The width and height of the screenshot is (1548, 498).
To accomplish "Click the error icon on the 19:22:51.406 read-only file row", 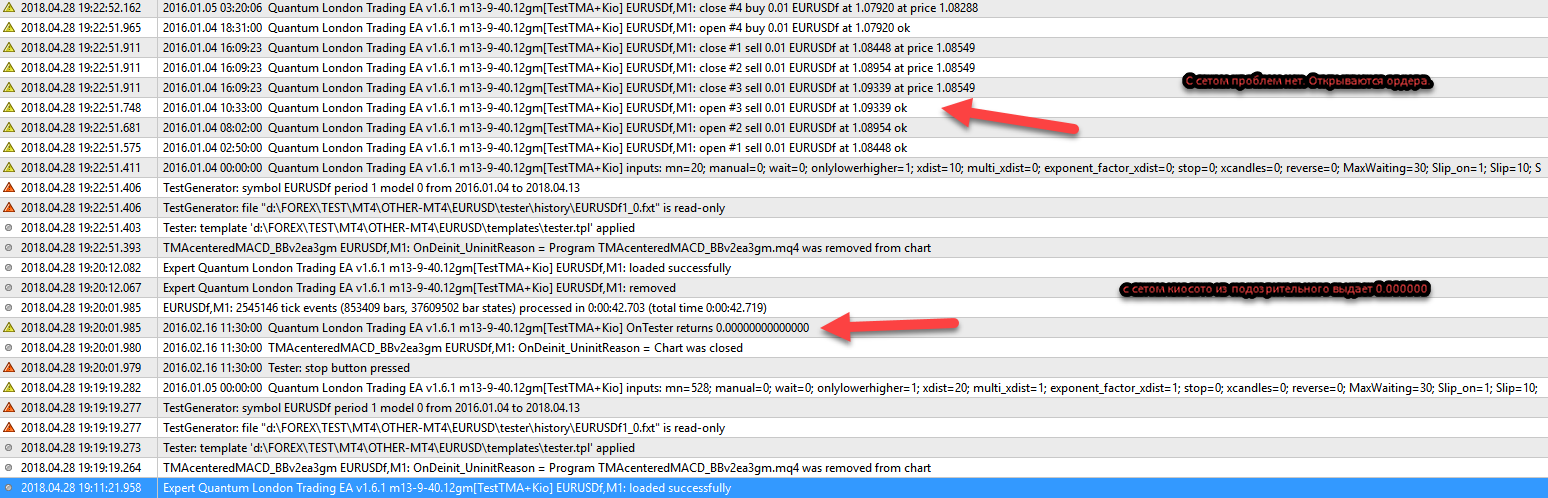I will [9, 207].
